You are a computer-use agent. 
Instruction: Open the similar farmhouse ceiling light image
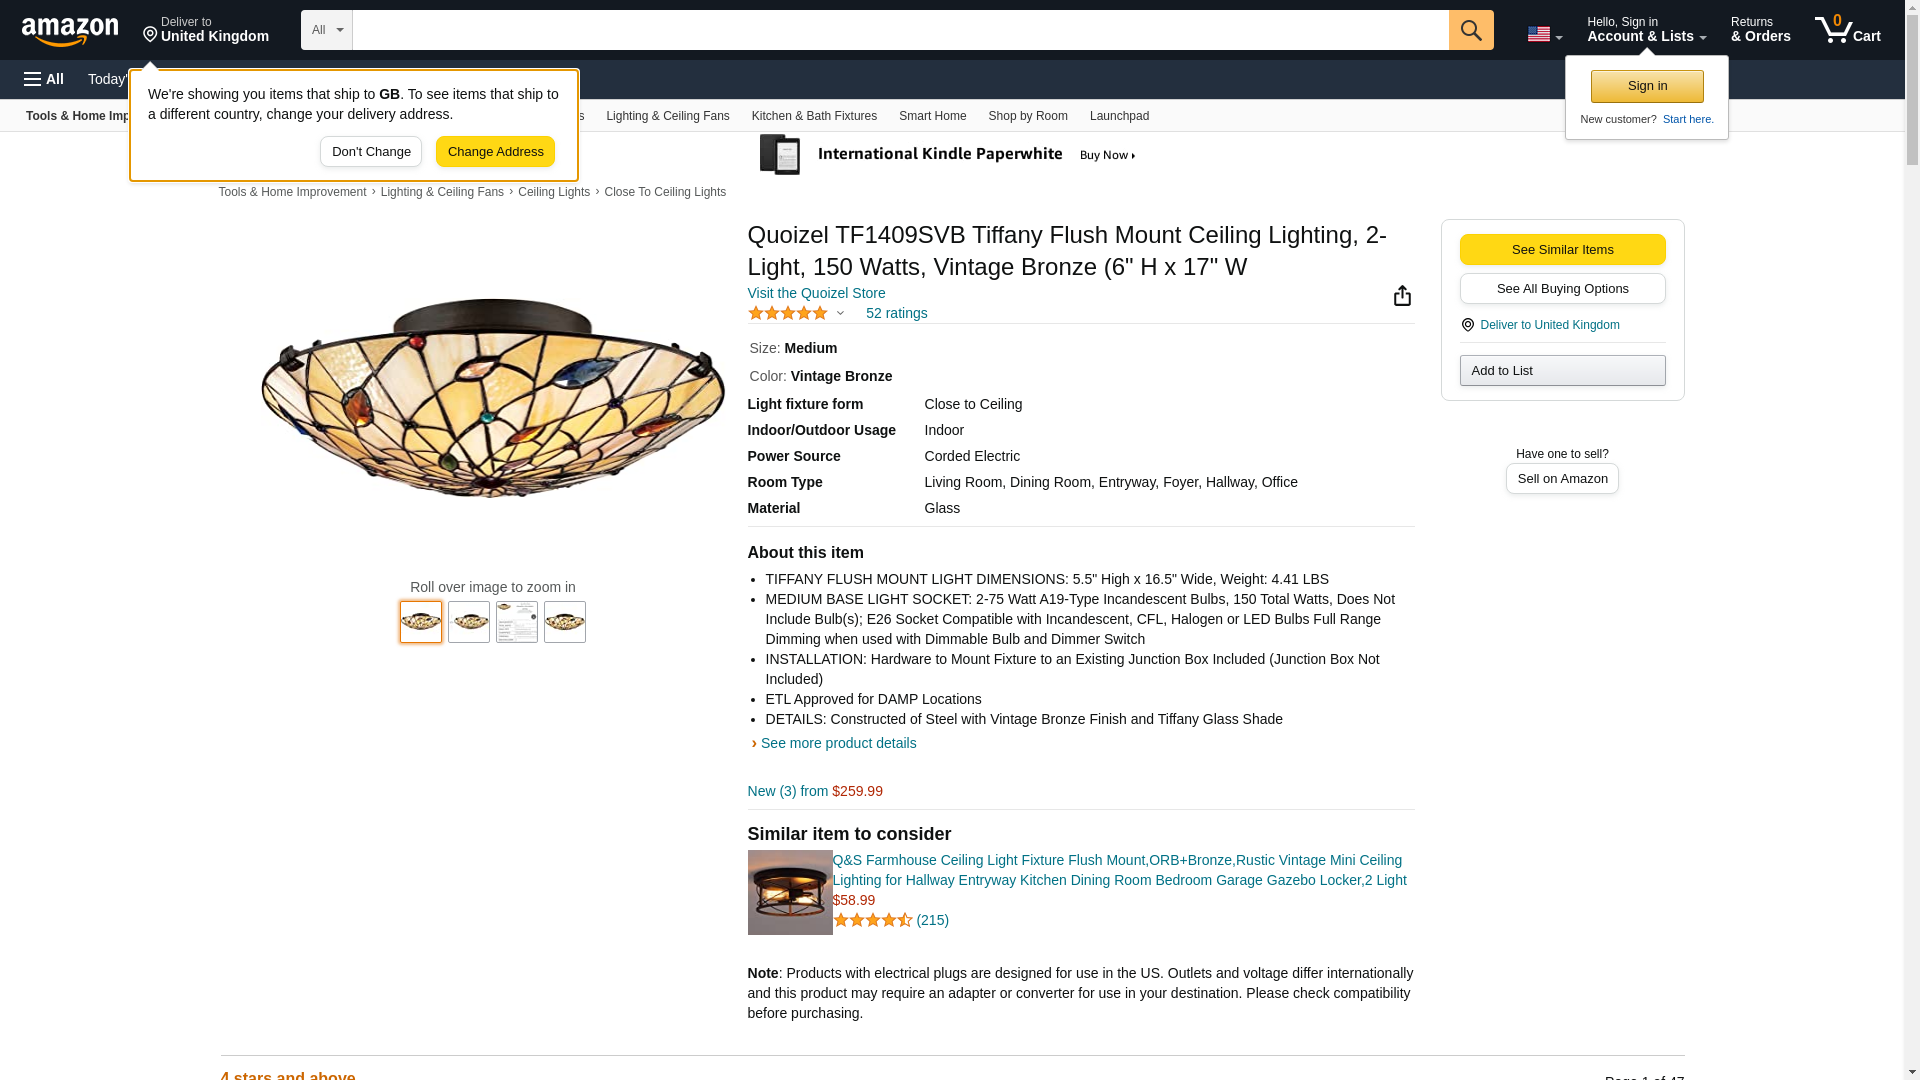(790, 893)
